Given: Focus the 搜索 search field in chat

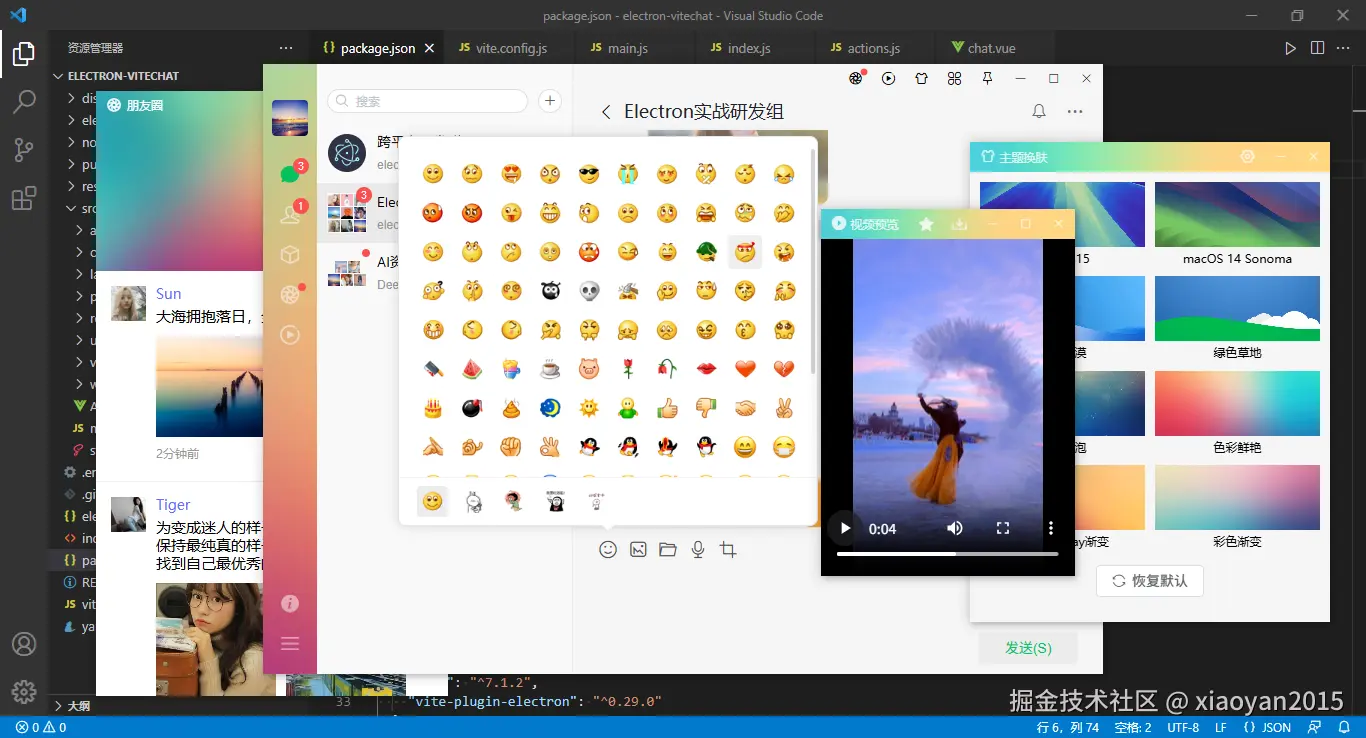Looking at the screenshot, I should click(x=427, y=101).
